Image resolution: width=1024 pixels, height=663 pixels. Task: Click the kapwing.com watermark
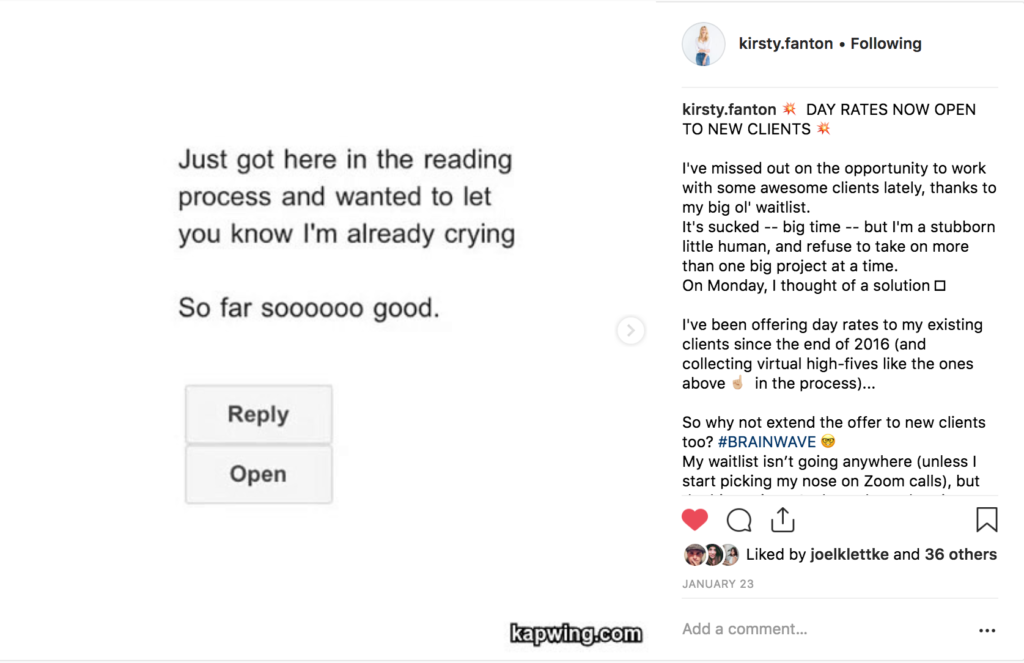[575, 633]
